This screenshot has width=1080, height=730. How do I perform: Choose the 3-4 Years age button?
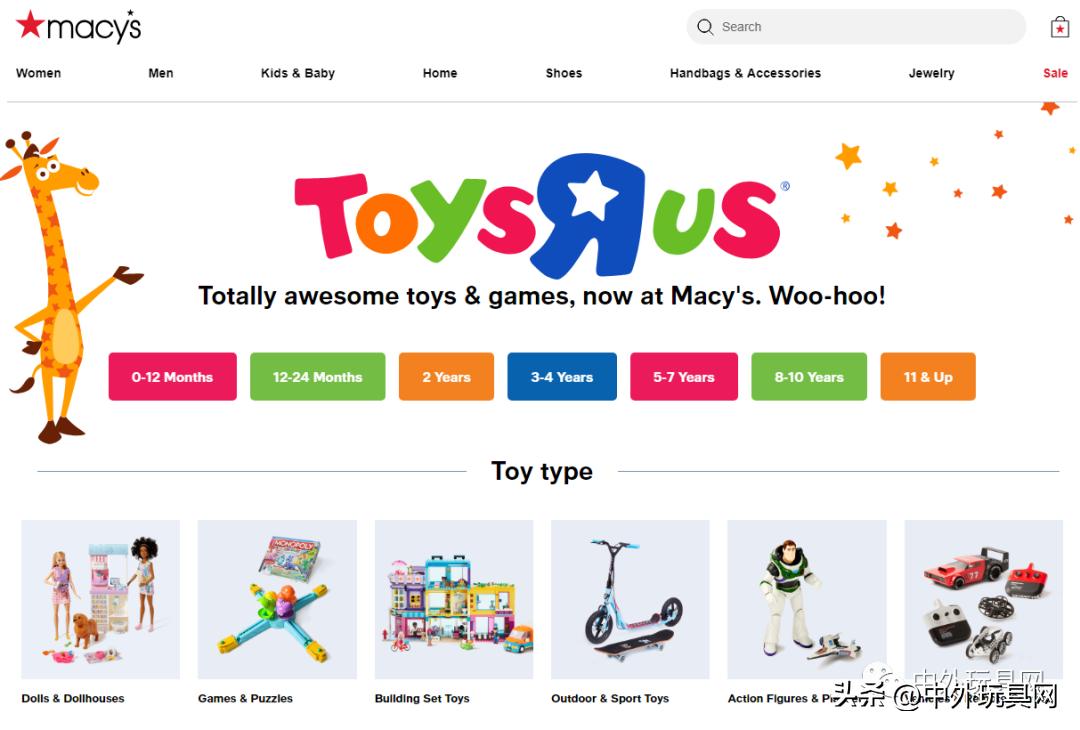[562, 377]
